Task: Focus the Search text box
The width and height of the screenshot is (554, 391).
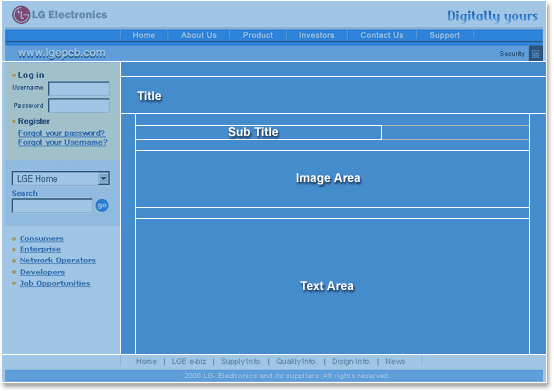Action: click(52, 206)
